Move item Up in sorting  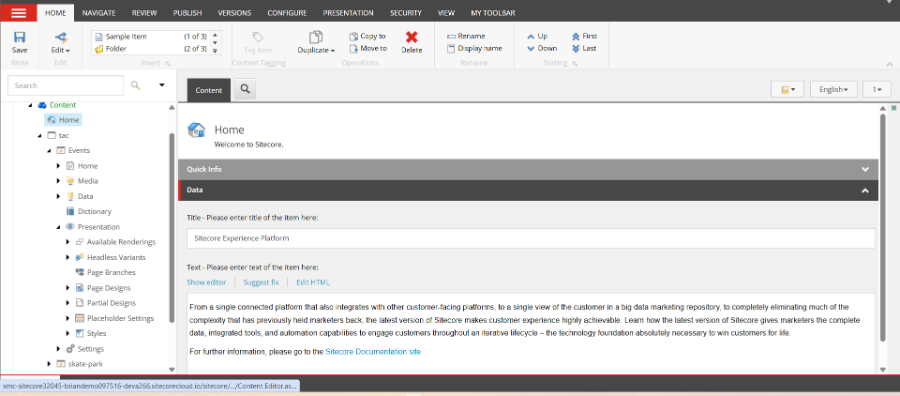tap(537, 36)
